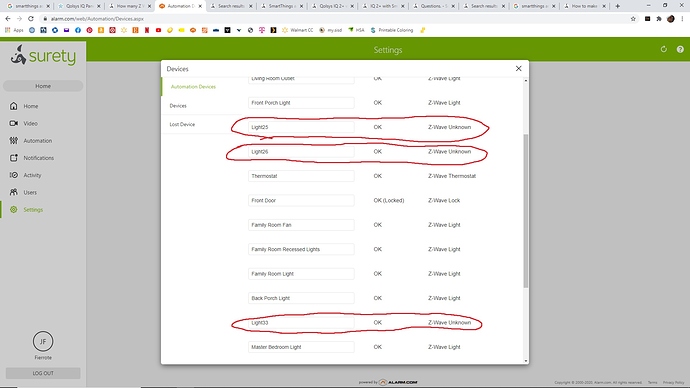
Task: Edit the Thermostat device name field
Action: click(301, 176)
